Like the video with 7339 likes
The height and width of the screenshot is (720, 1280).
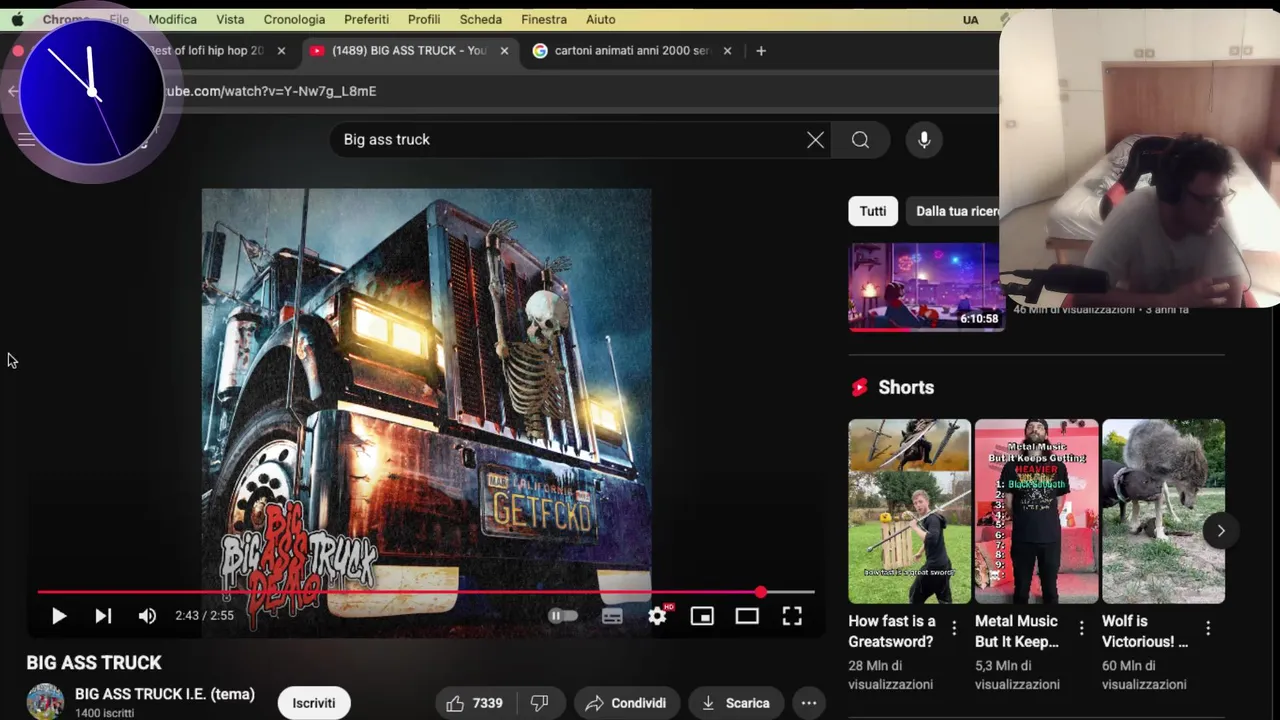(474, 703)
